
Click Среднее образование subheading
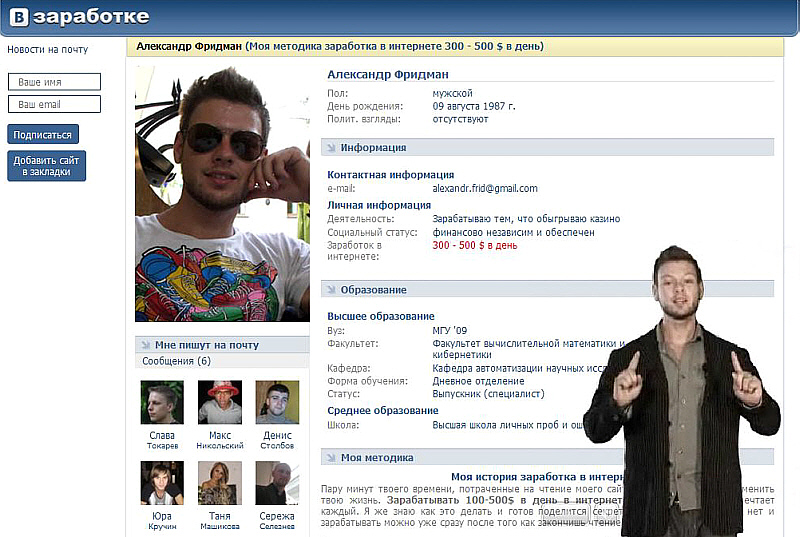pos(383,411)
